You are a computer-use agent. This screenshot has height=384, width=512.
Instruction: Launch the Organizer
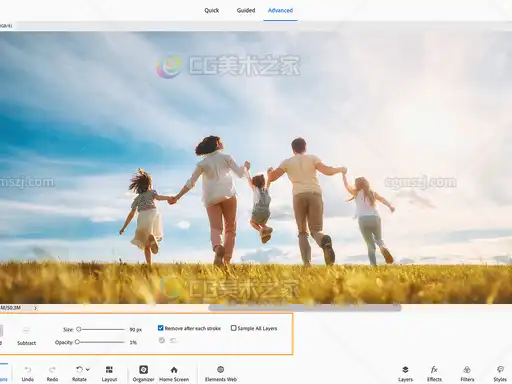tap(143, 374)
